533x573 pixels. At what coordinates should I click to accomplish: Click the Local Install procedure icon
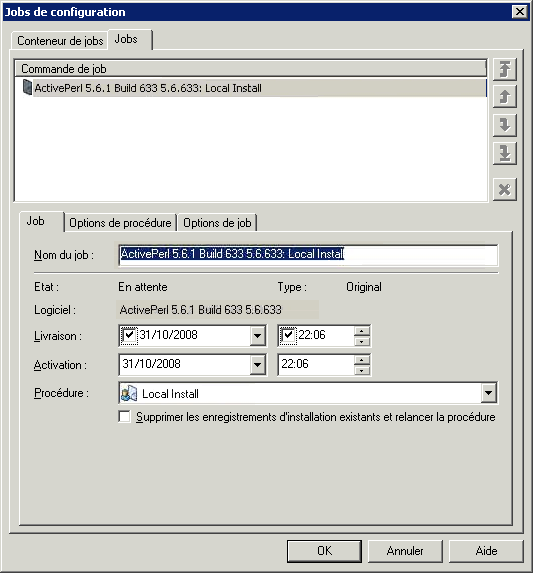(129, 394)
